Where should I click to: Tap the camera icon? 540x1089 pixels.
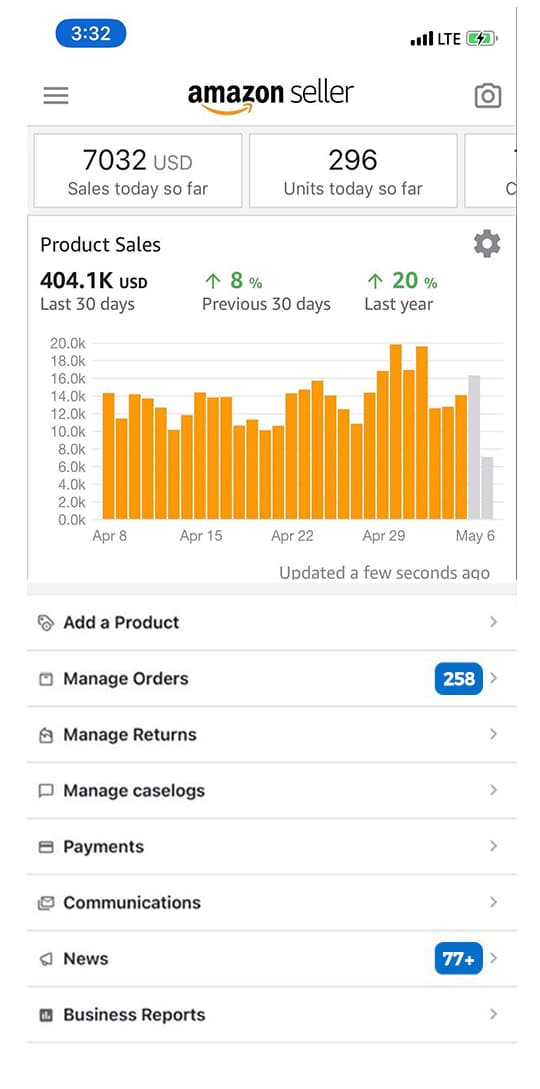tap(487, 96)
